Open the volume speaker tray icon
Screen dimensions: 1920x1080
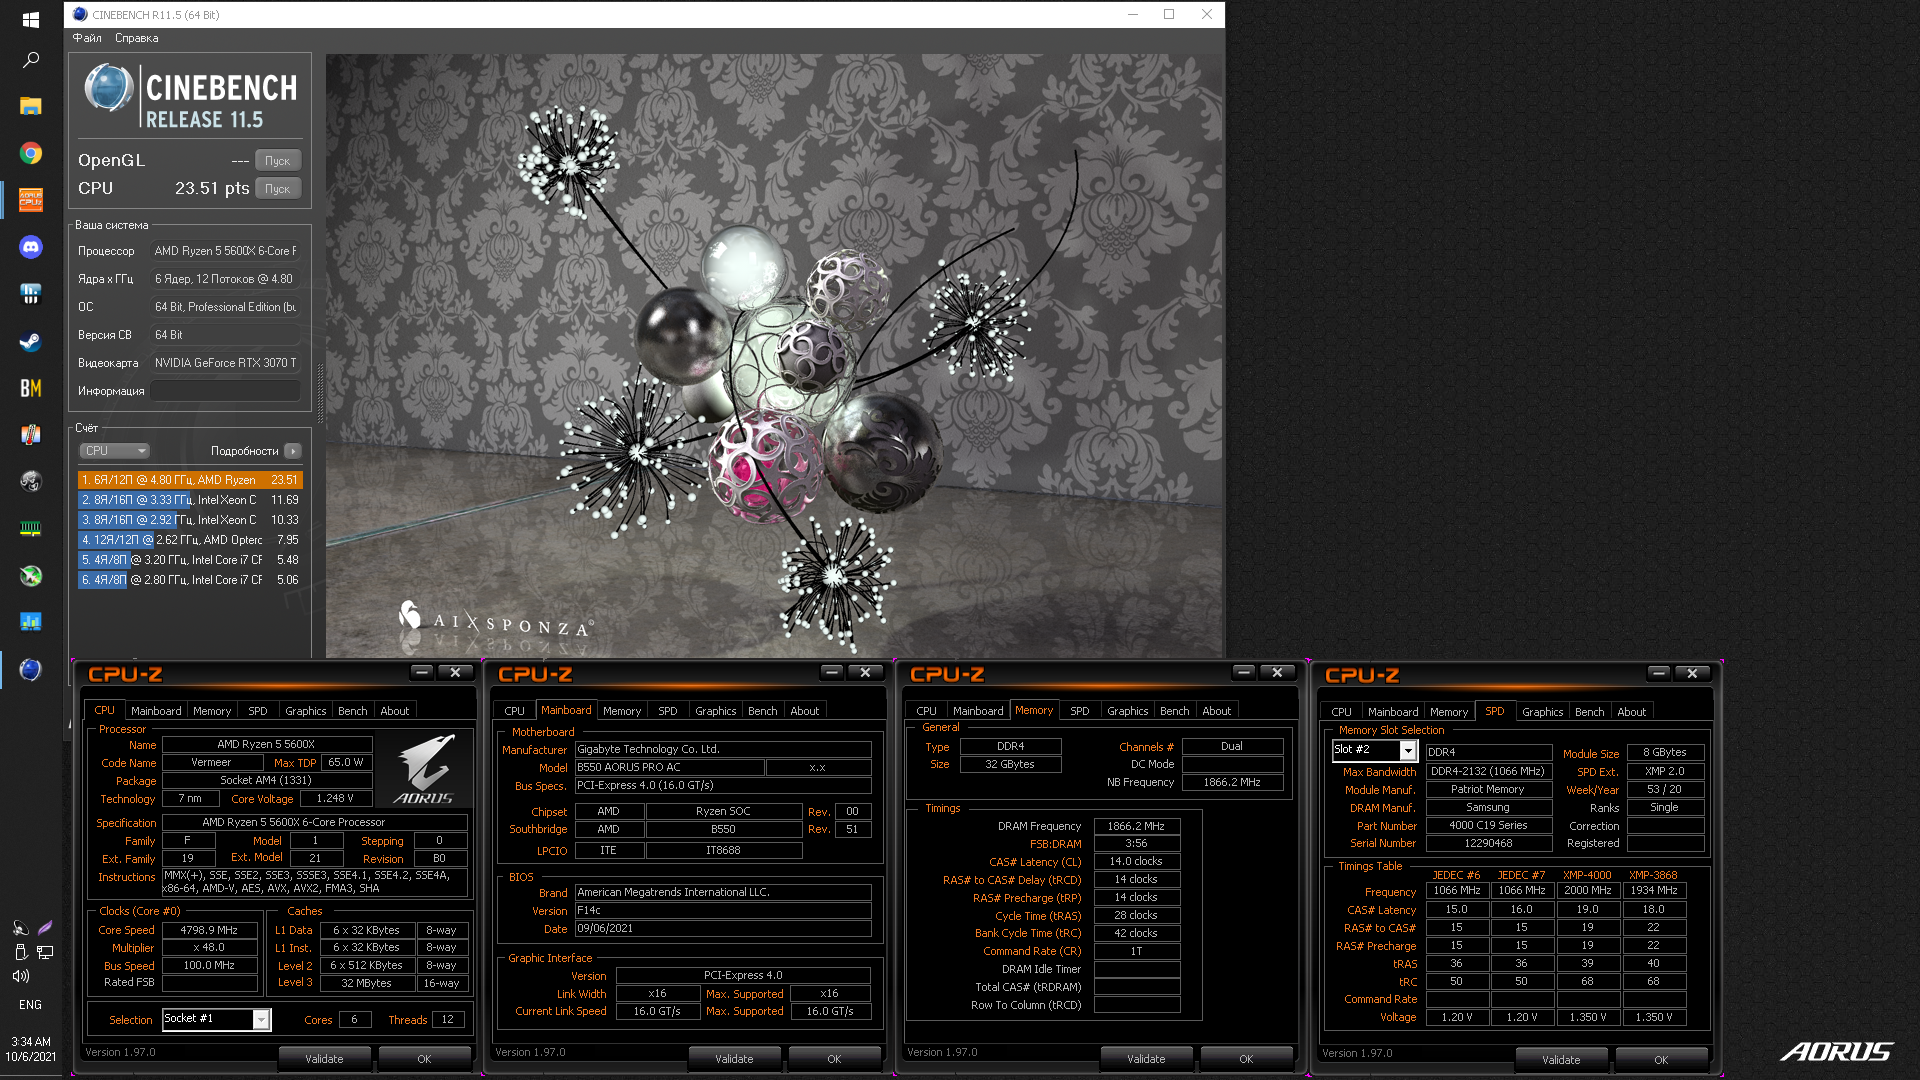[x=20, y=976]
